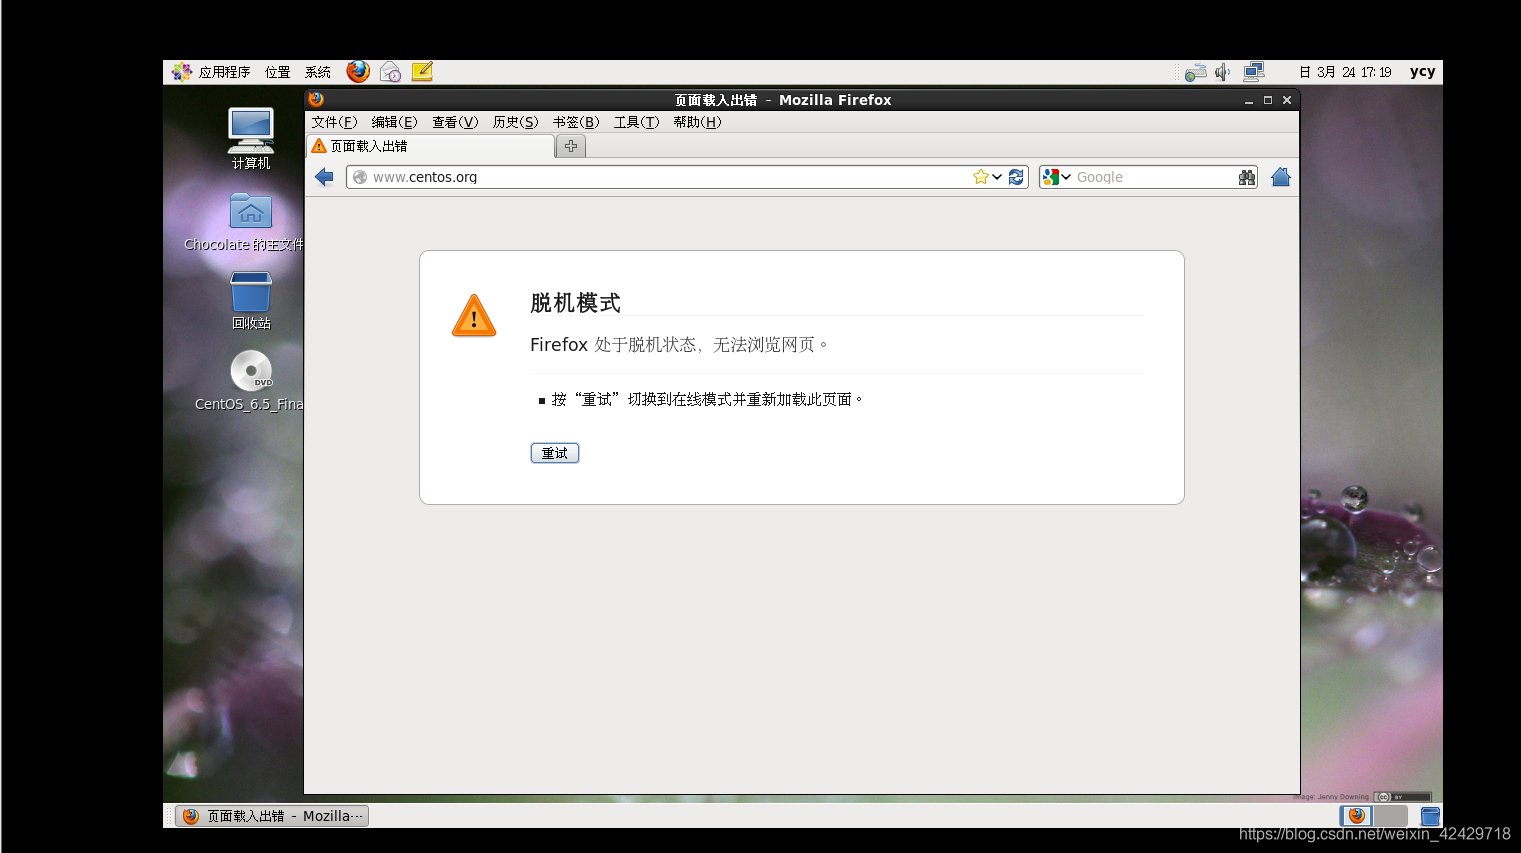Click the Firefox back arrow button
The image size is (1521, 853).
(324, 177)
